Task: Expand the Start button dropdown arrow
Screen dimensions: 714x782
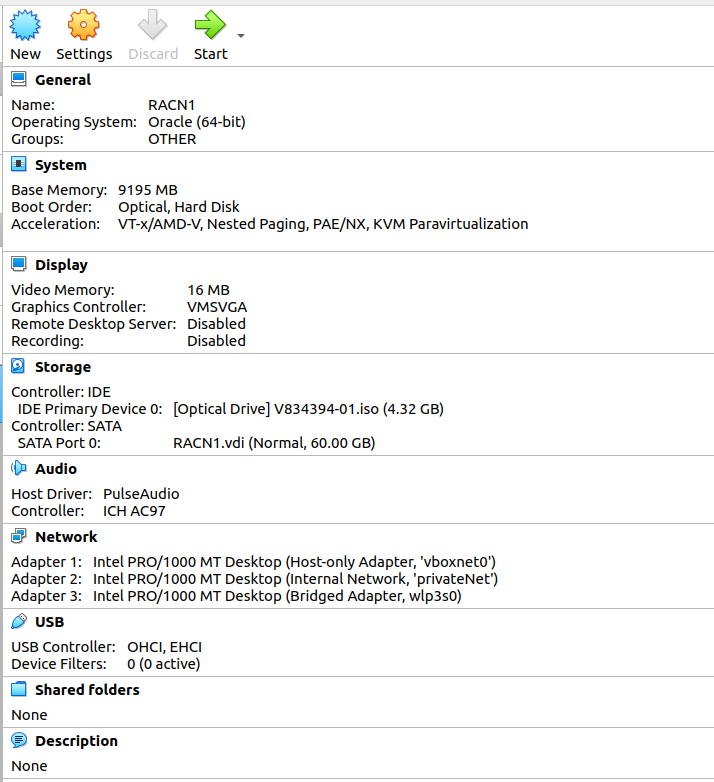Action: click(241, 35)
